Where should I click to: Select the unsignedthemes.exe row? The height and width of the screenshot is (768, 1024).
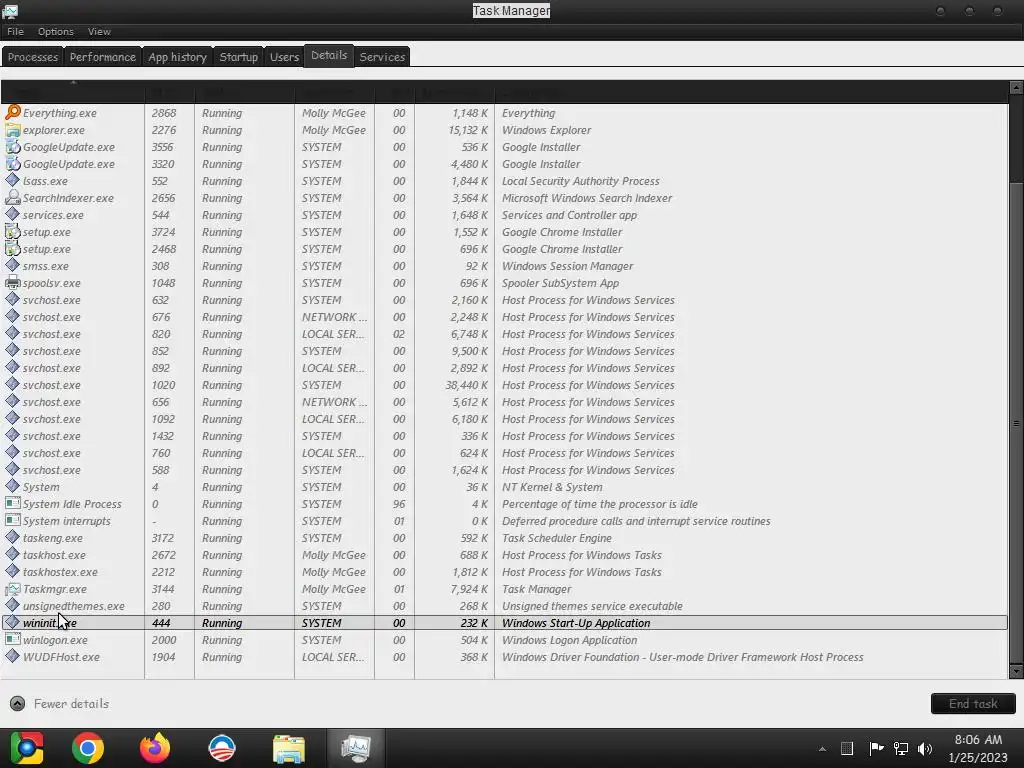point(504,605)
